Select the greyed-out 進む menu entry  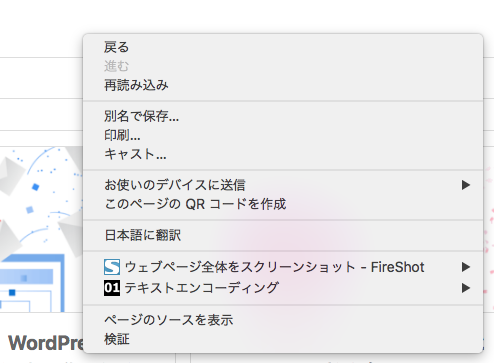click(283, 66)
